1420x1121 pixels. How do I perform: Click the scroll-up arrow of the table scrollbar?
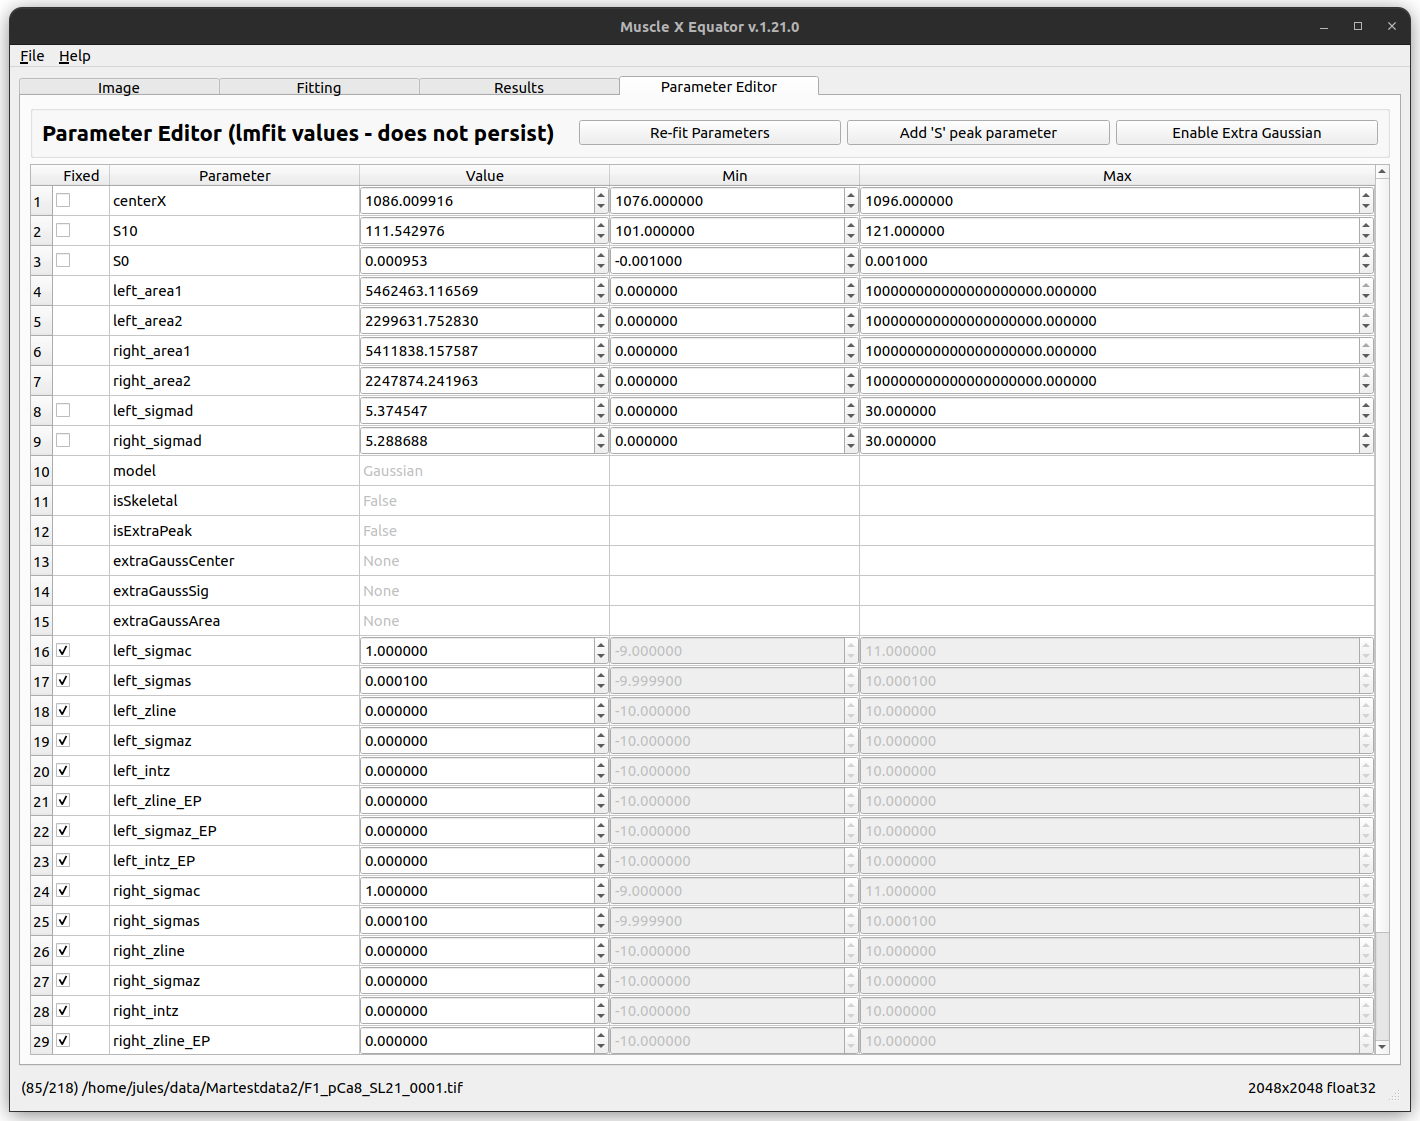[1382, 172]
